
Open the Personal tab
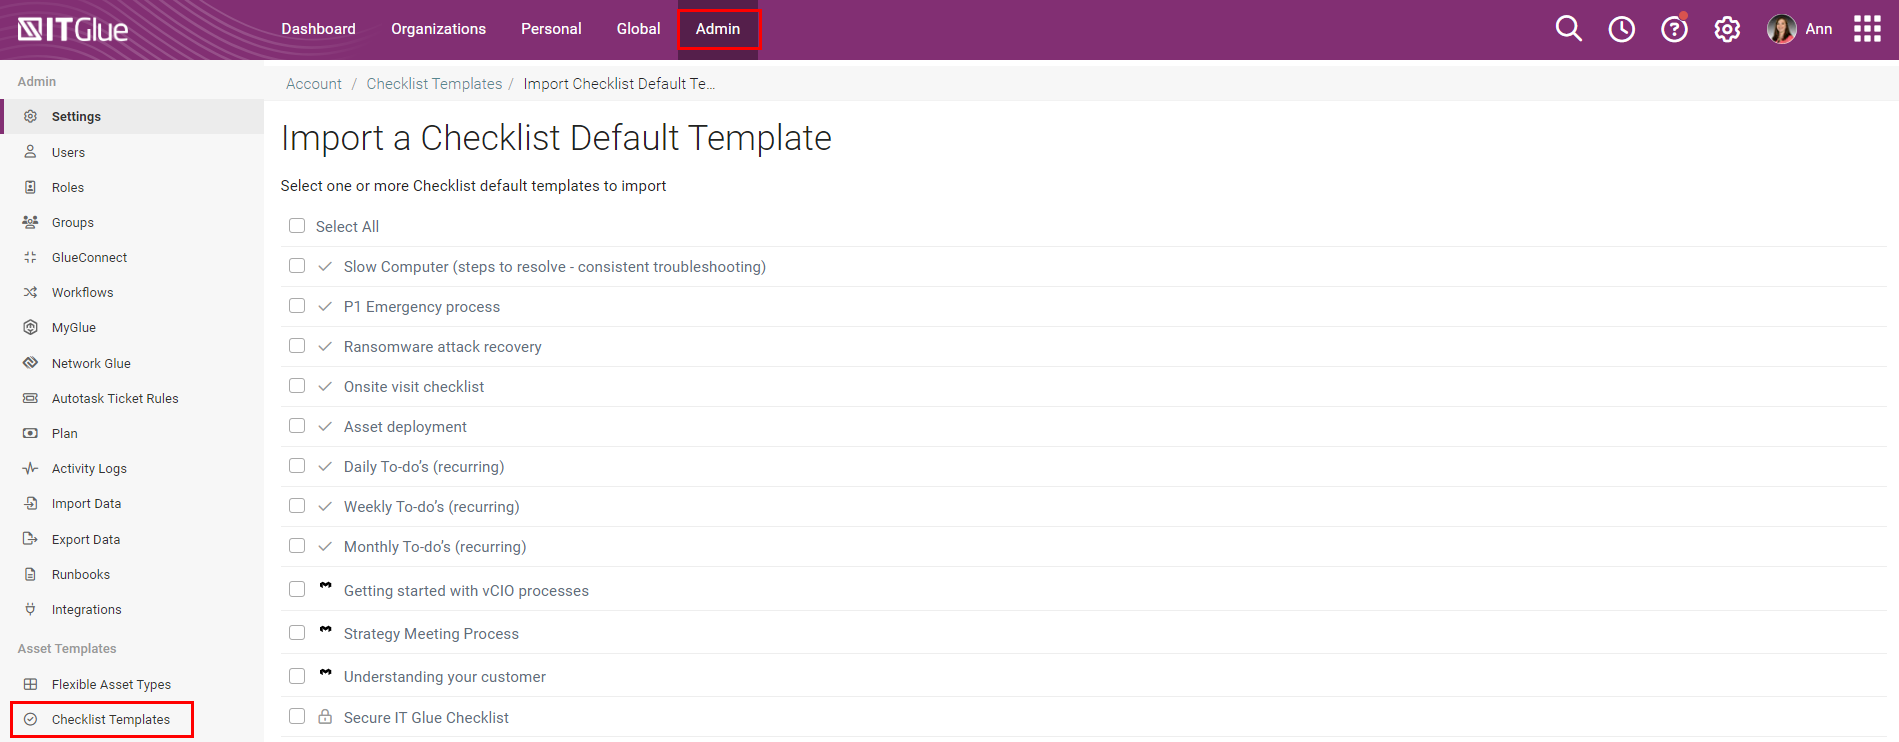551,29
